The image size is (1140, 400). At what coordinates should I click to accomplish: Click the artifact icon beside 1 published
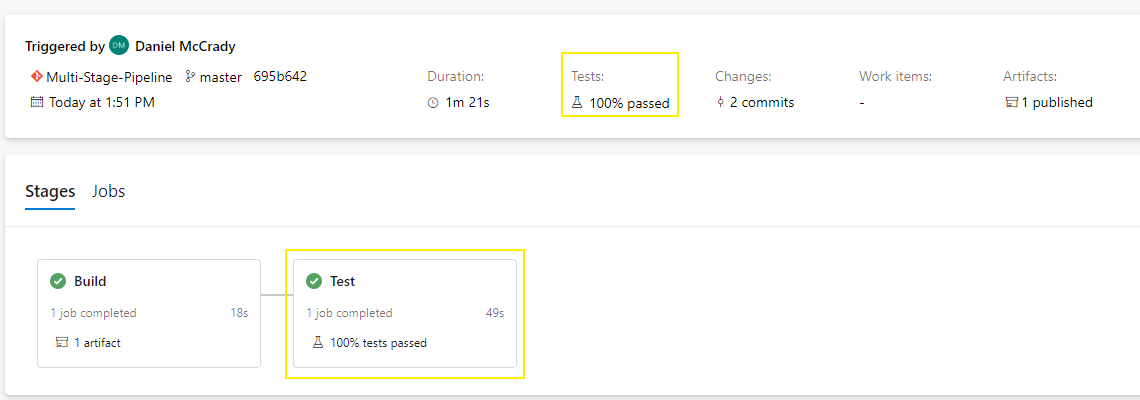(x=1011, y=103)
